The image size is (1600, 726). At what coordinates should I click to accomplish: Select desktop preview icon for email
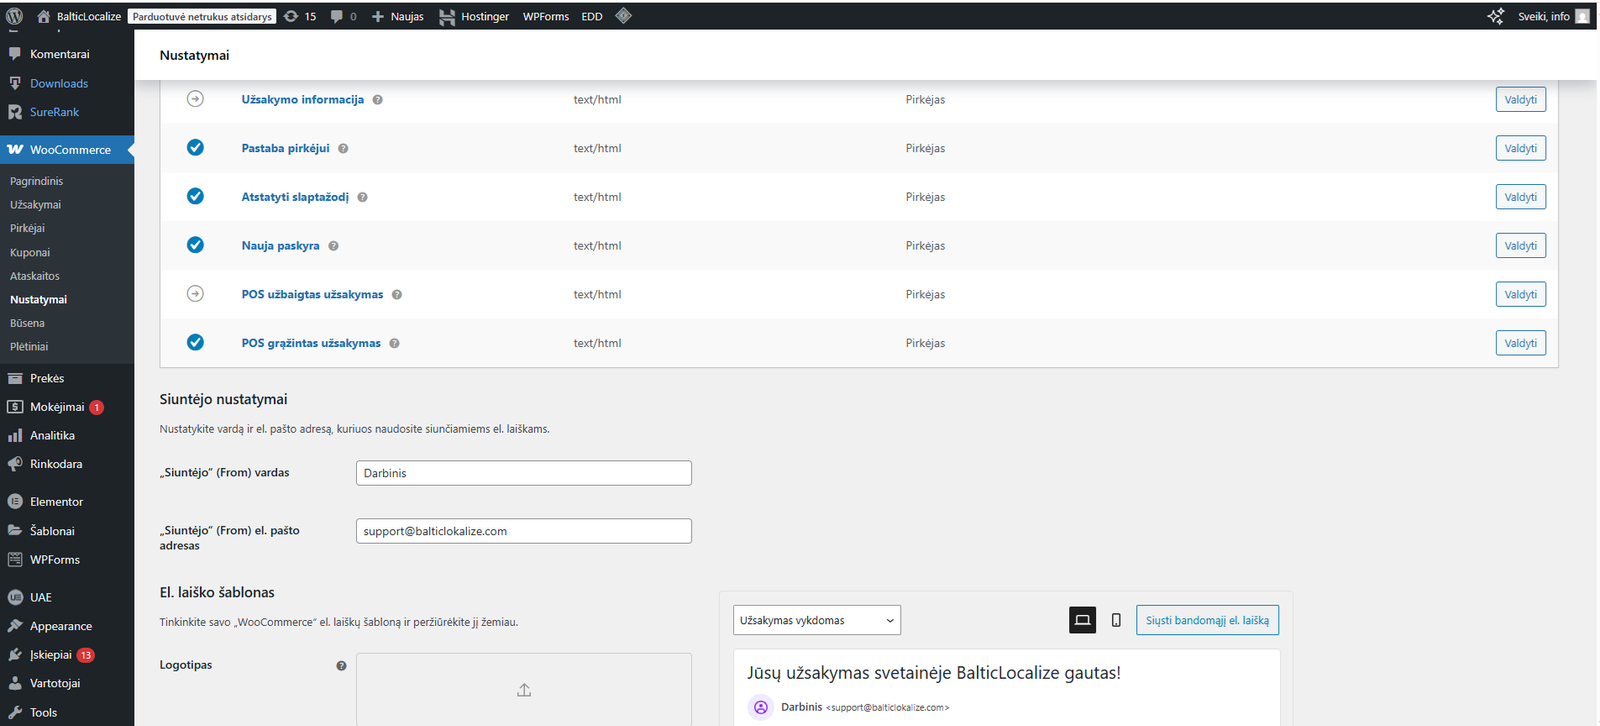pyautogui.click(x=1082, y=620)
